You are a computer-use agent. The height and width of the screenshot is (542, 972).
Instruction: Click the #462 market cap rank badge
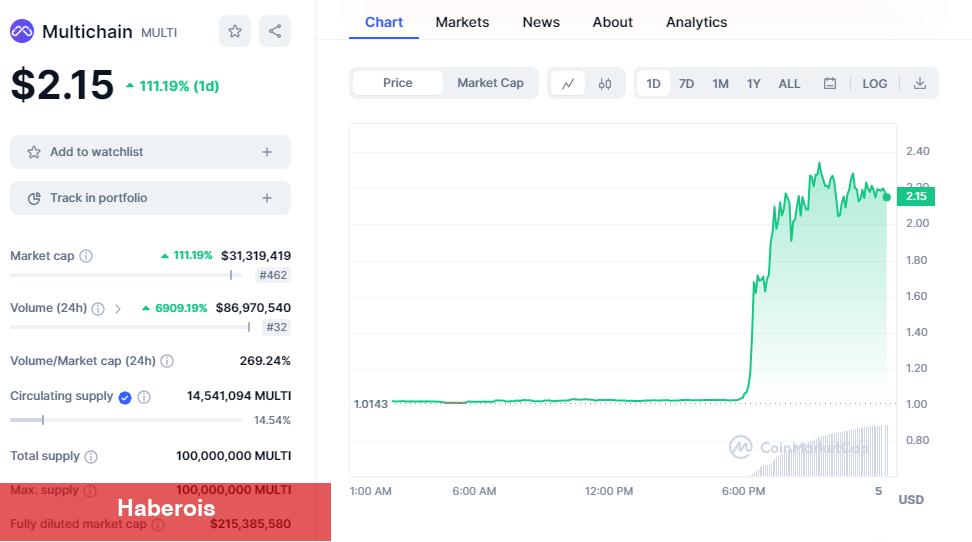point(273,275)
